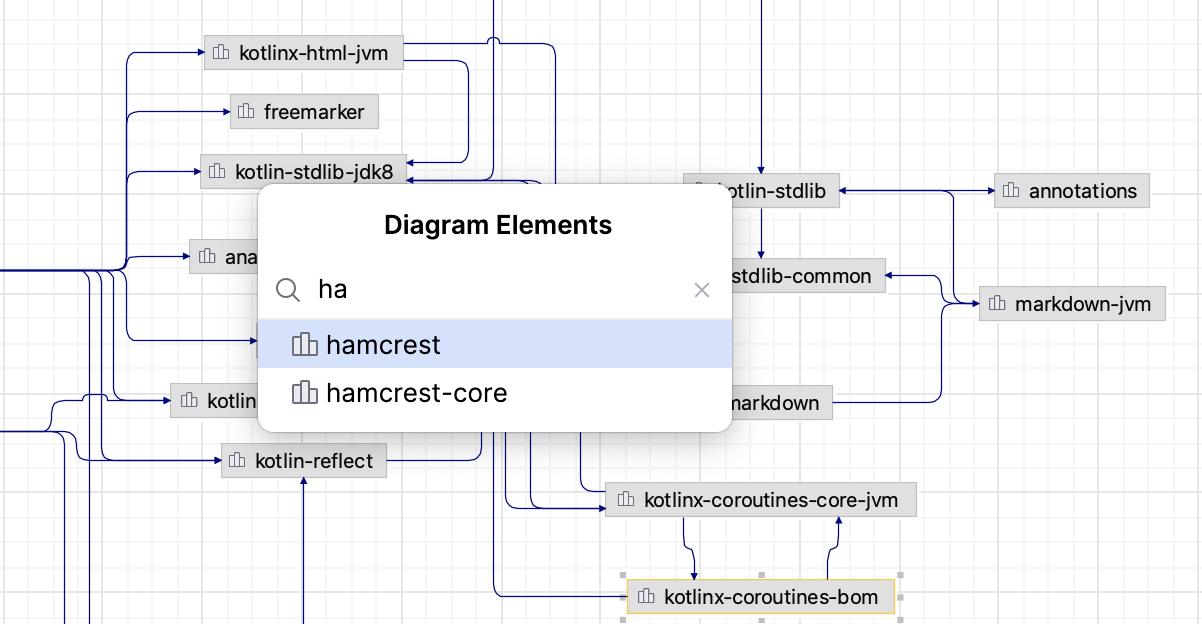Select the kotlin-stdlib-jdk8 diagram node
Viewport: 1202px width, 624px height.
click(305, 170)
